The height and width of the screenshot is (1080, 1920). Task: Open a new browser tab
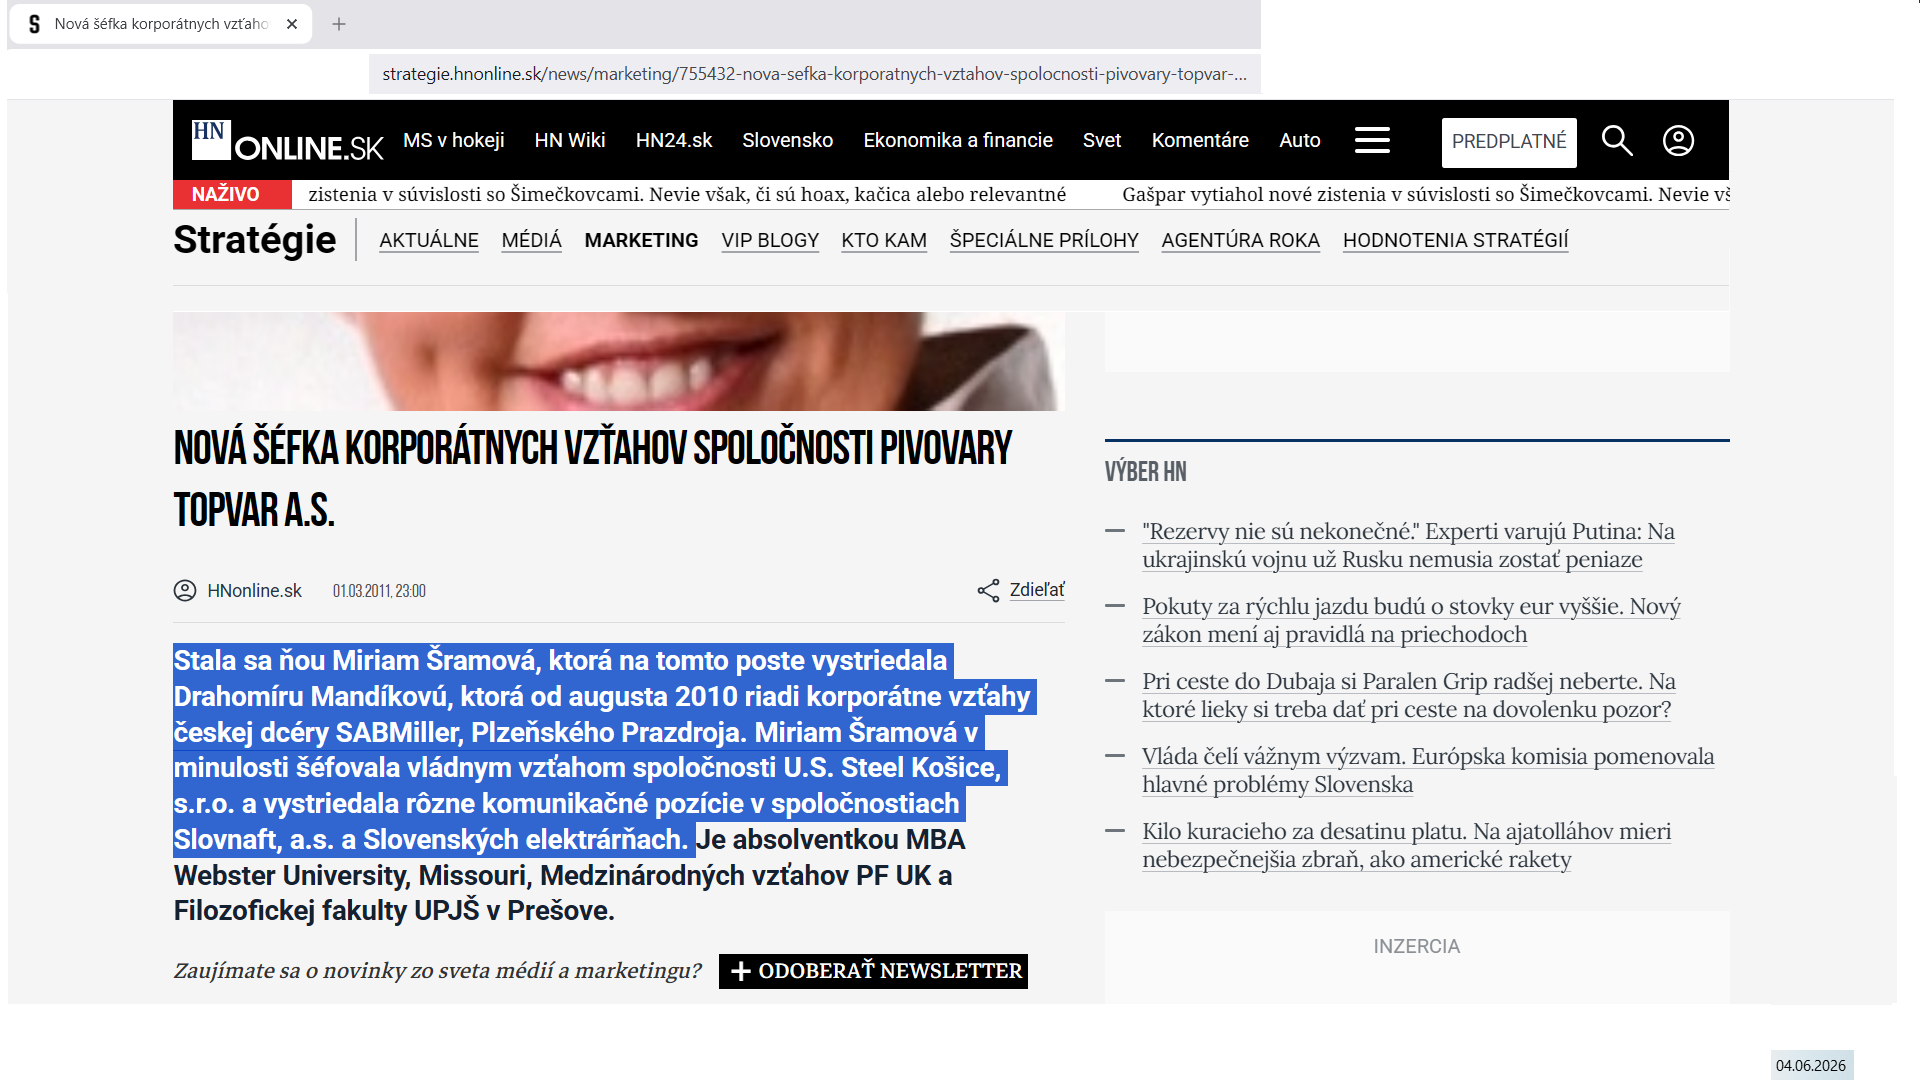click(339, 24)
